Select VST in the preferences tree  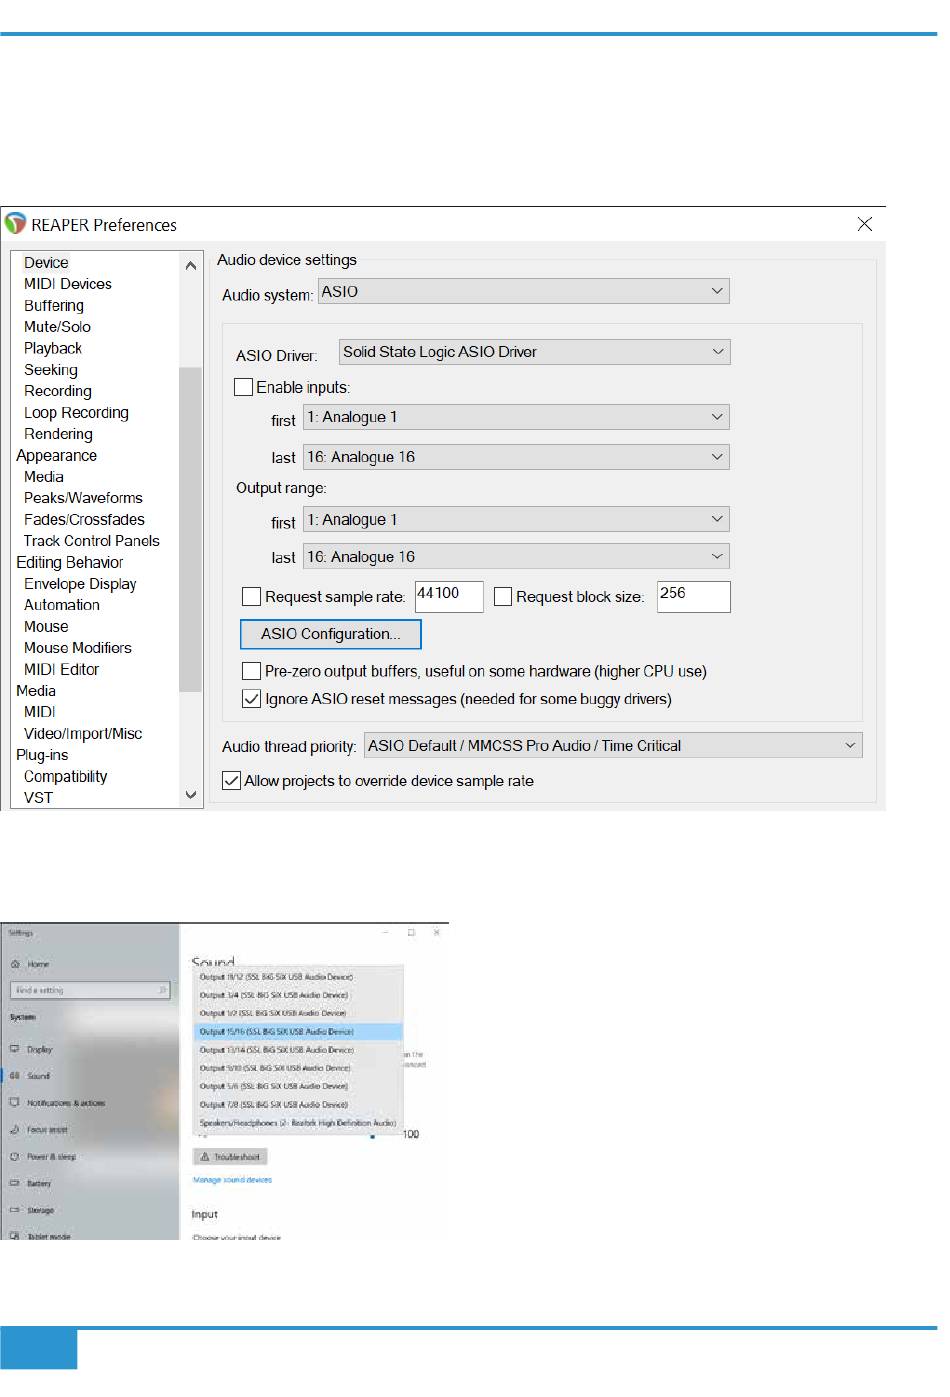38,798
